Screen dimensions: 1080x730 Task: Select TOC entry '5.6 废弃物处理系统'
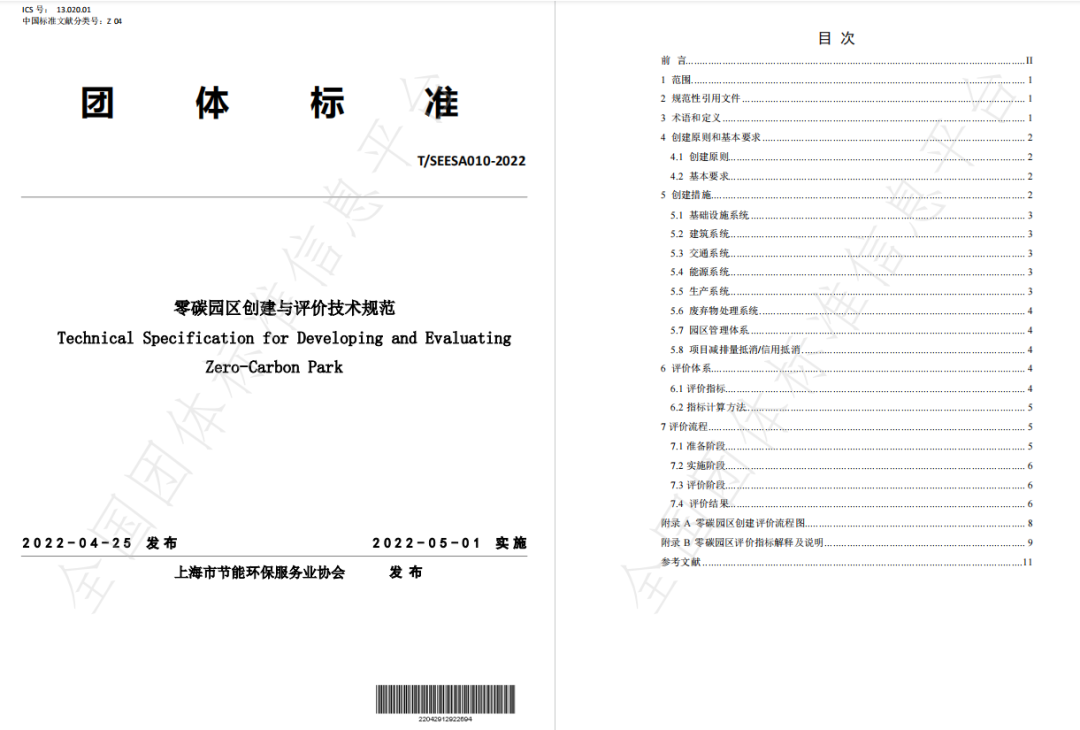tap(851, 311)
